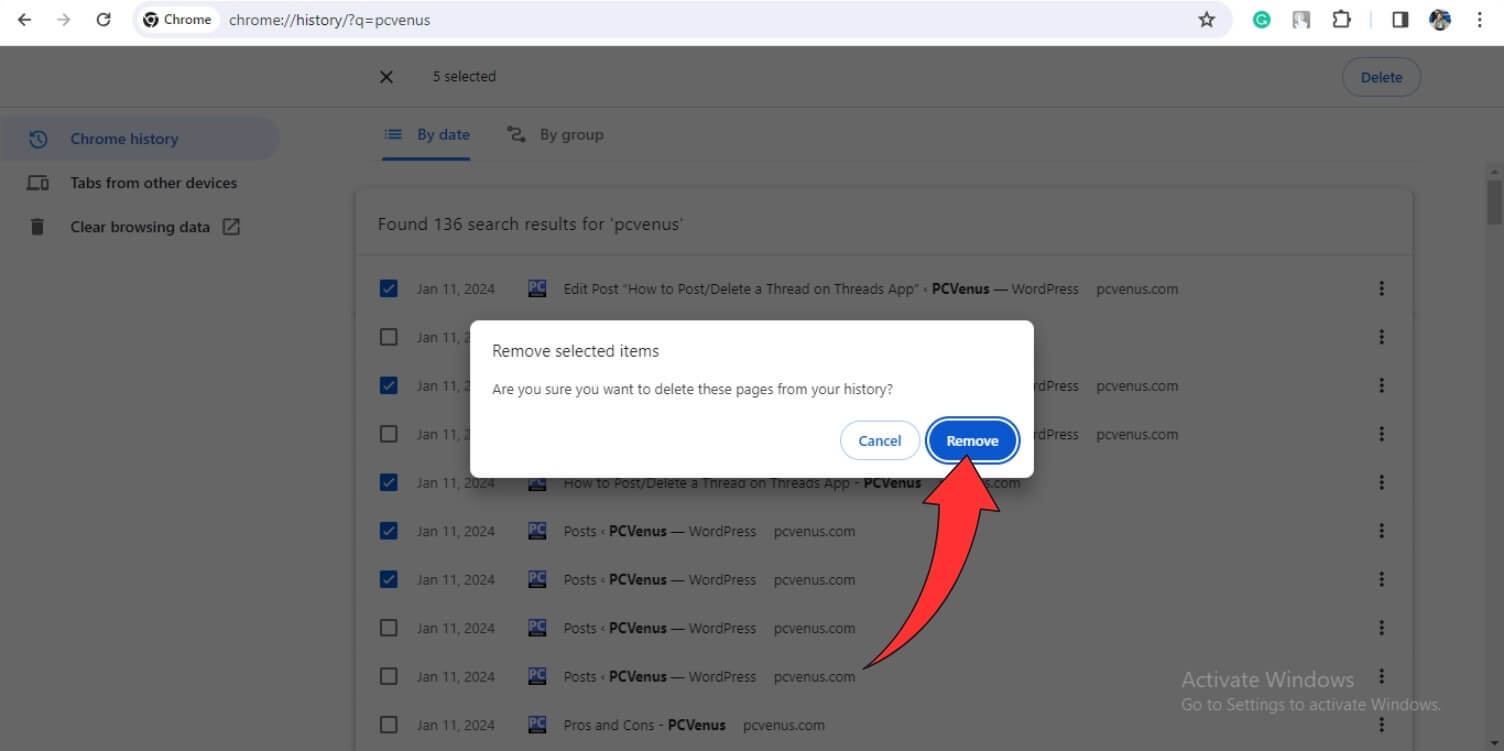The width and height of the screenshot is (1504, 751).
Task: Open the Grammarly extension icon
Action: (1261, 20)
